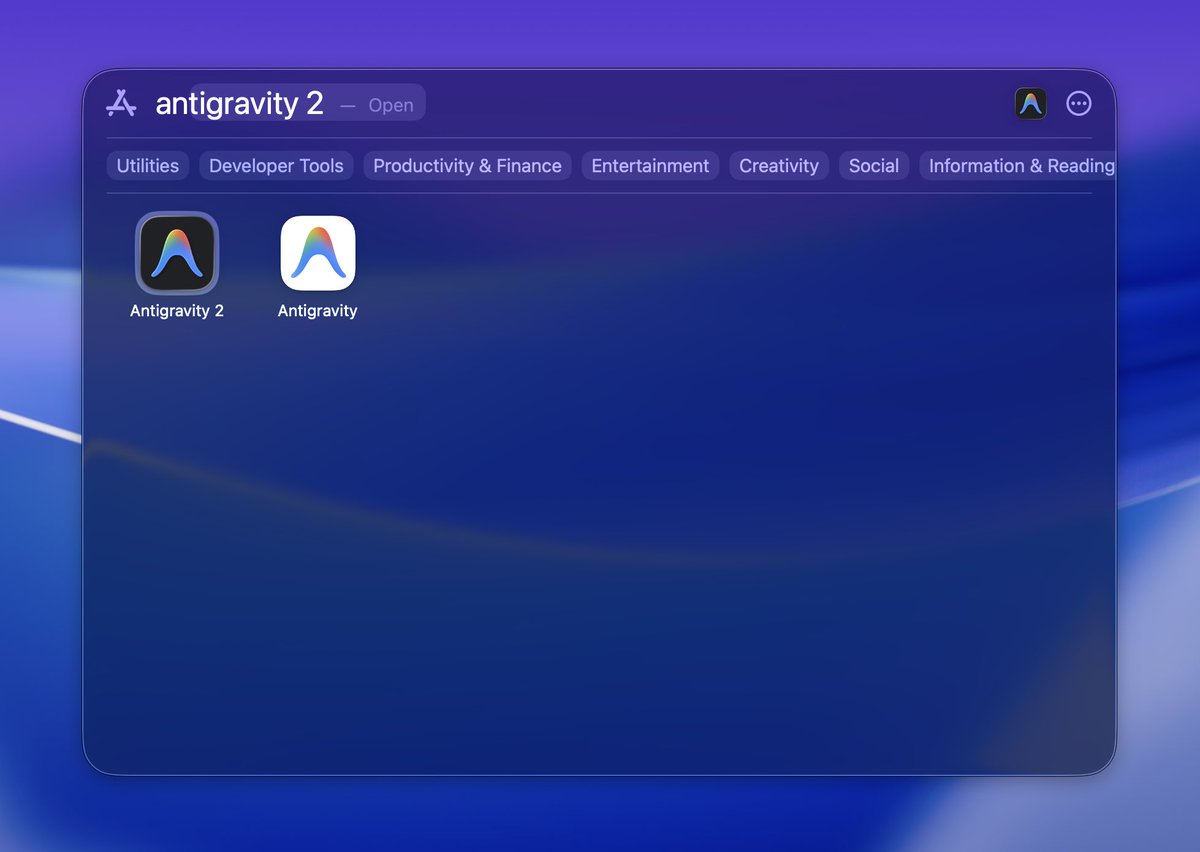Select the Developer Tools category
The image size is (1200, 852).
click(x=276, y=166)
